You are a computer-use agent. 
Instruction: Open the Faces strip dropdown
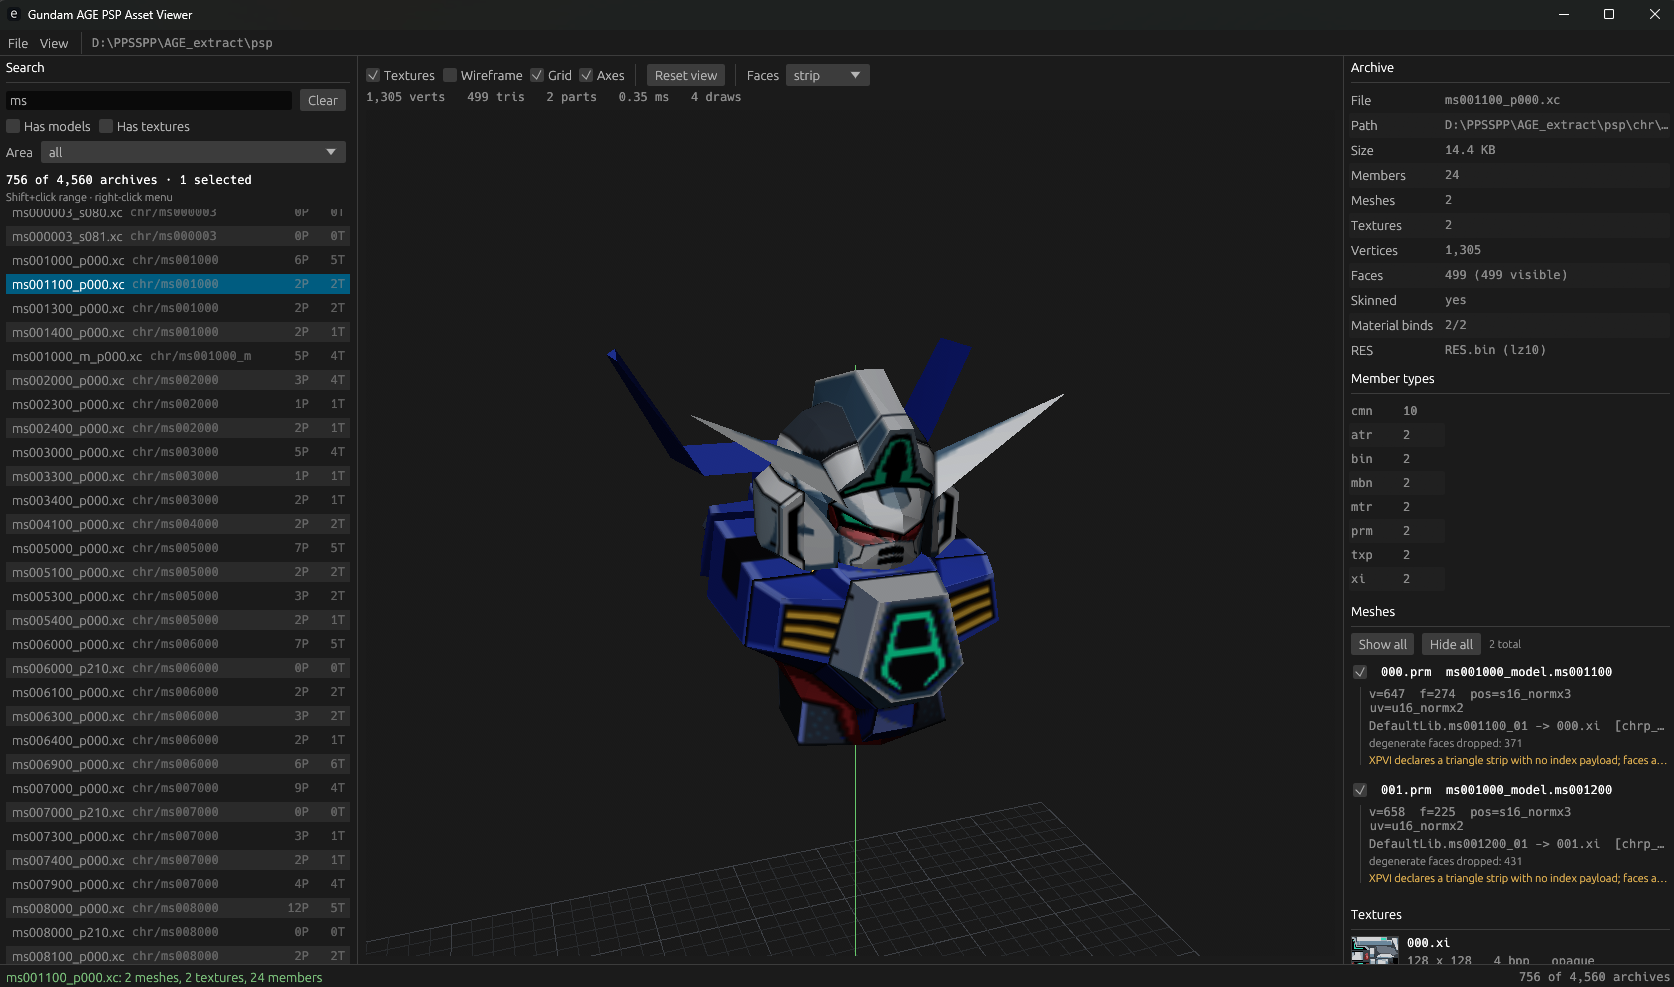point(827,75)
